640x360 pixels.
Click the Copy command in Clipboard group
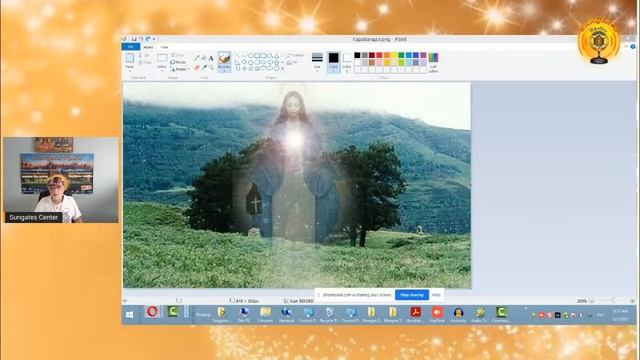point(144,62)
